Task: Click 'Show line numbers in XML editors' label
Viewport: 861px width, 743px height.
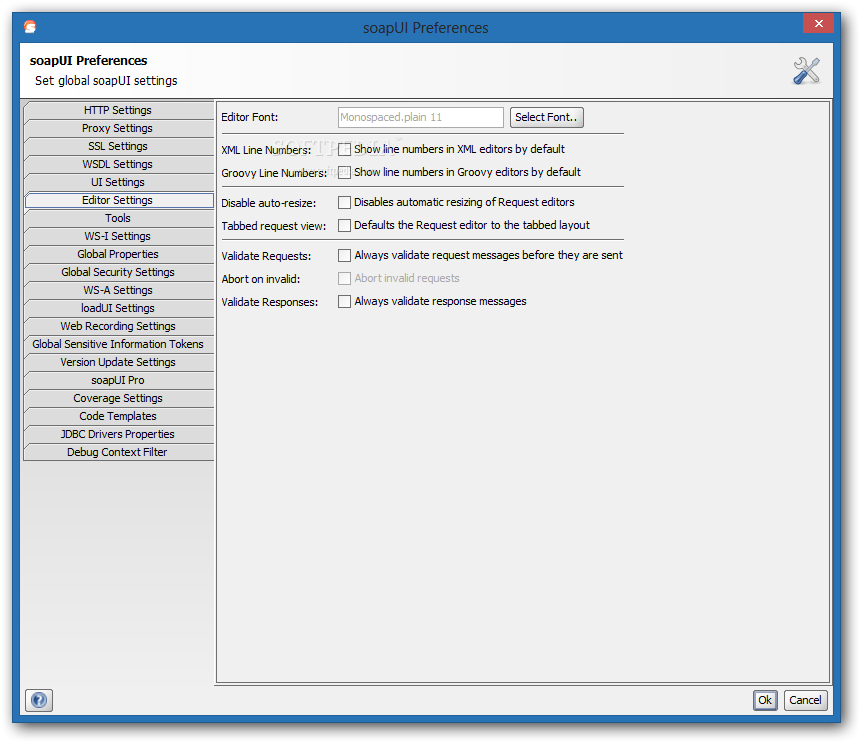Action: point(459,149)
